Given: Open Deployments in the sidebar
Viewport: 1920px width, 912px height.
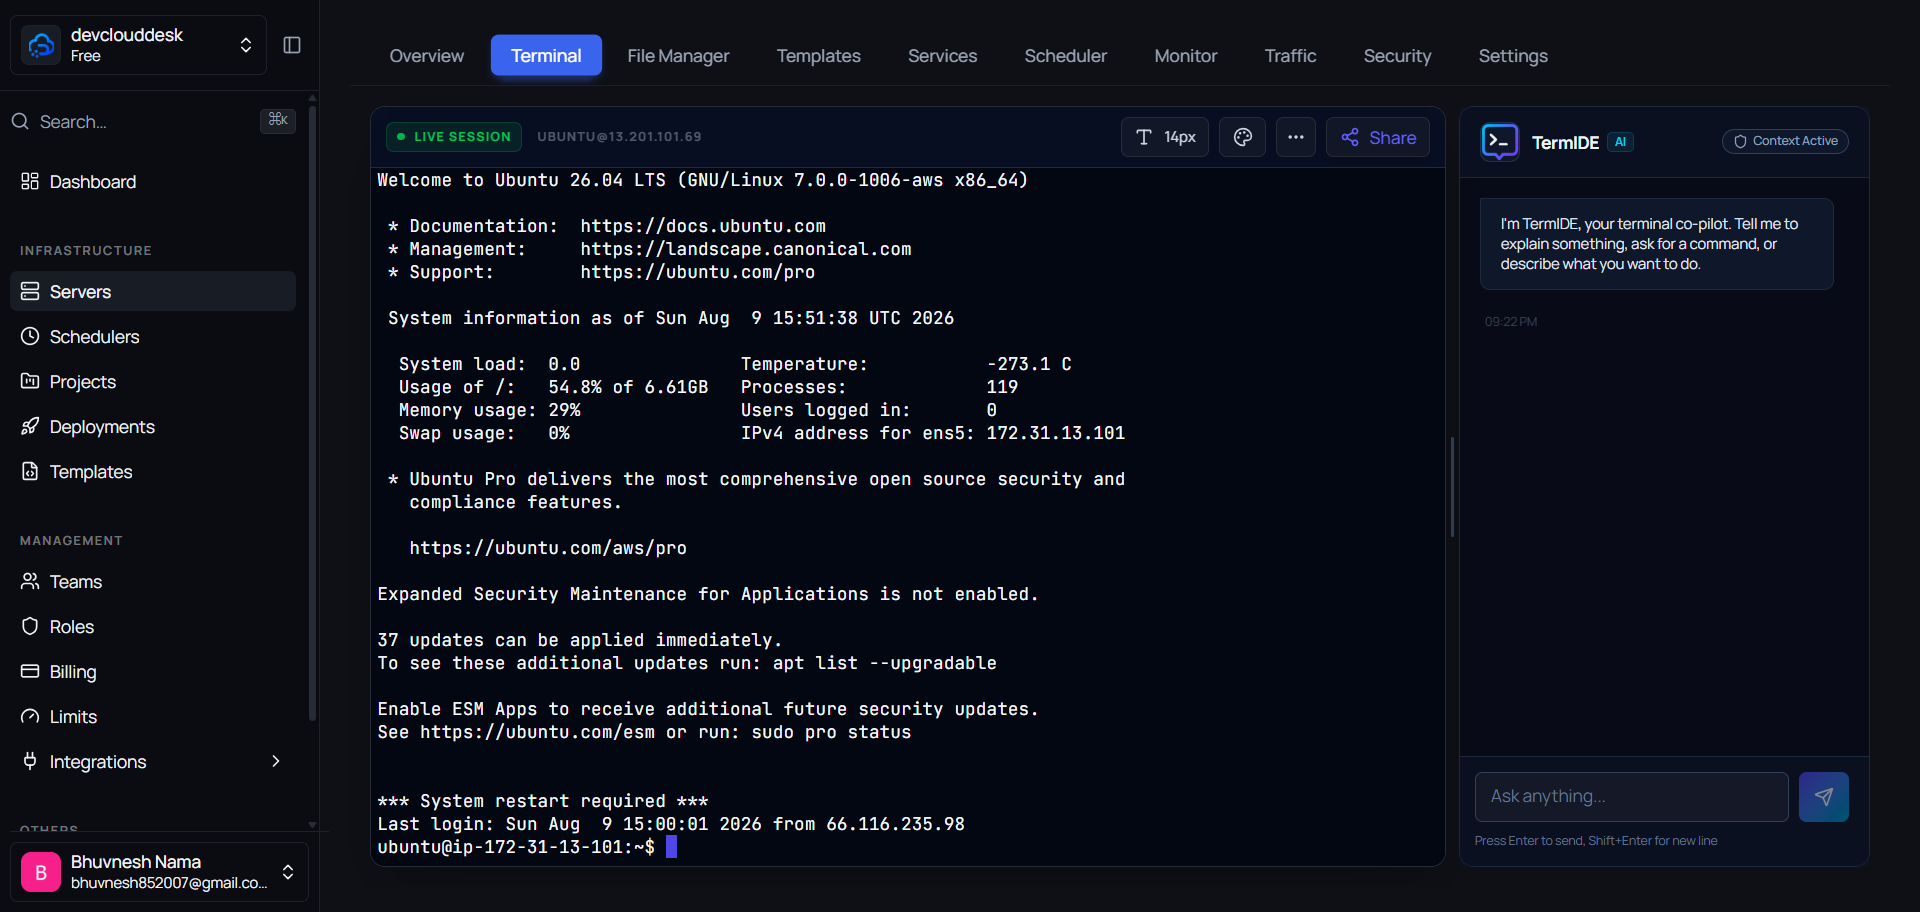Looking at the screenshot, I should (153, 426).
